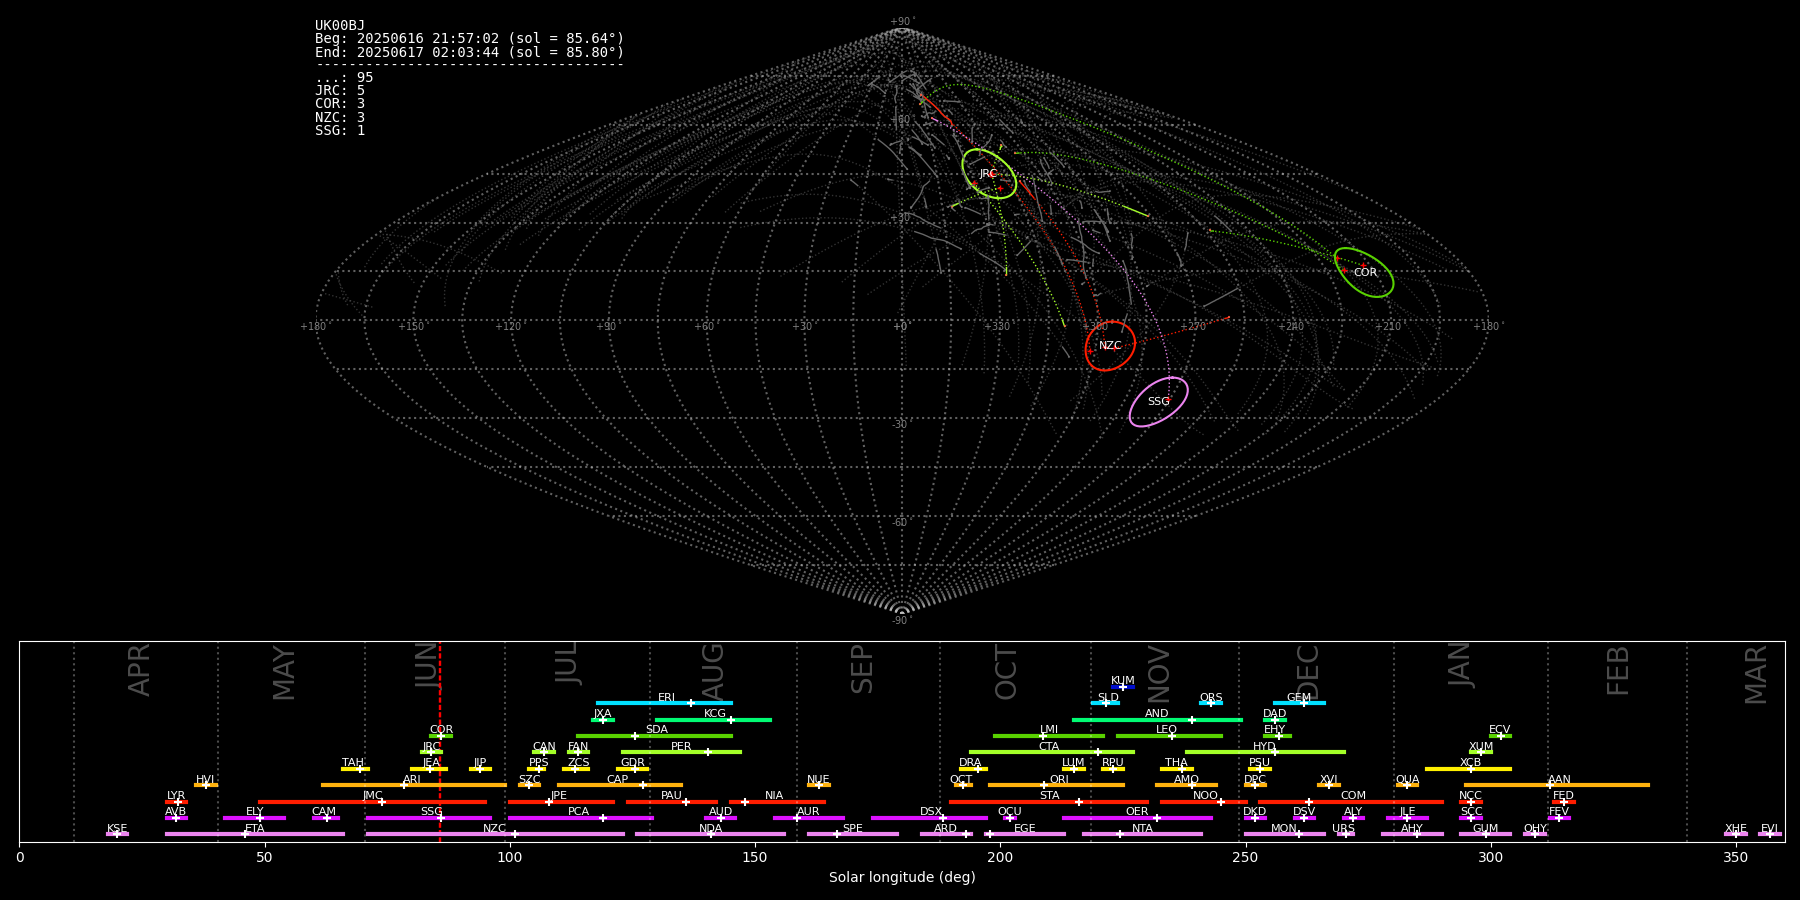
Task: Click the 300 tick on the solar longitude axis
Action: point(1490,857)
